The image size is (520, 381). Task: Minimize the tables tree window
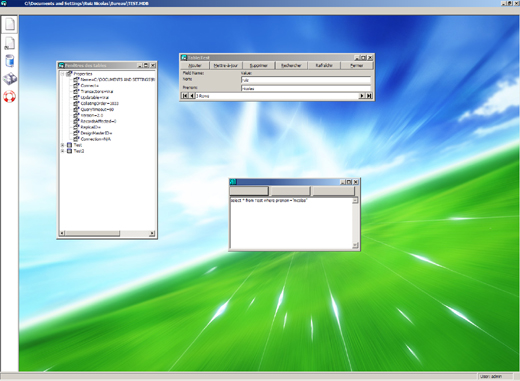140,65
